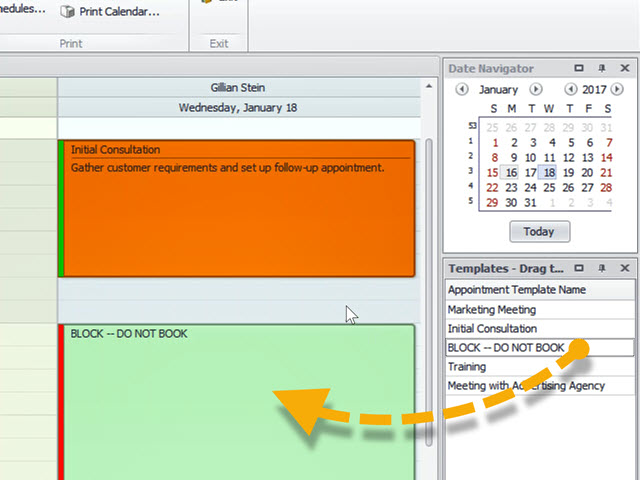Viewport: 640px width, 480px height.
Task: Pin the Templates panel
Action: (602, 268)
